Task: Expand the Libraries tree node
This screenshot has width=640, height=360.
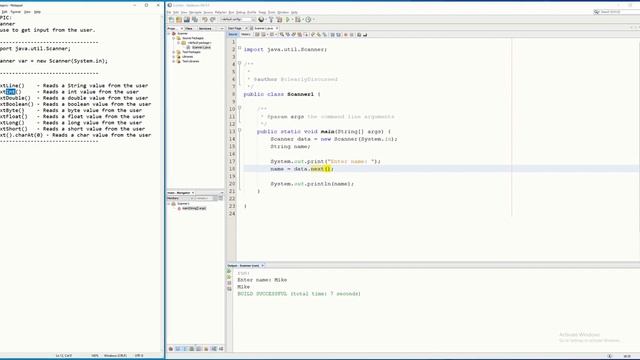Action: pos(173,57)
